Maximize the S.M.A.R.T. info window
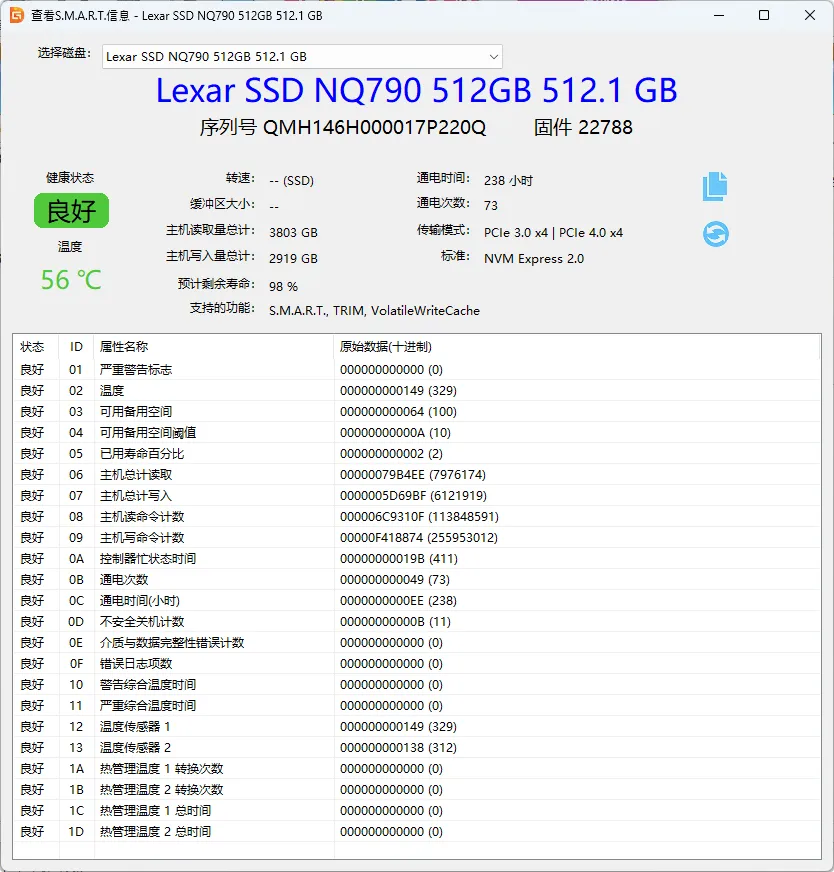The image size is (834, 872). pos(764,15)
